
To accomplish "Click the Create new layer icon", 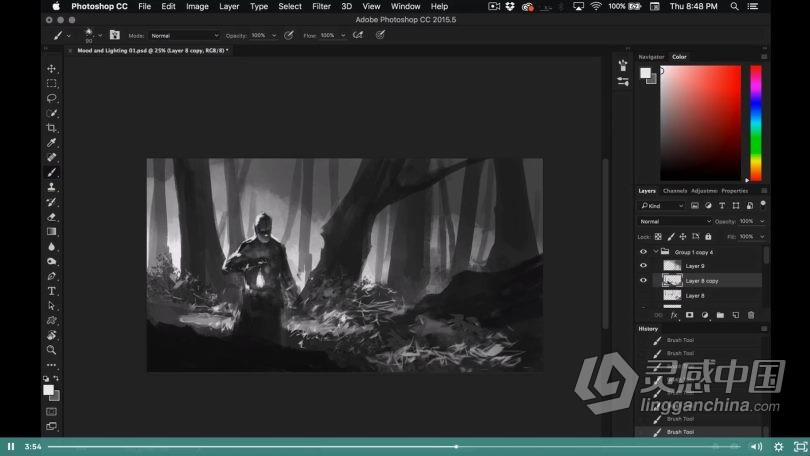I will click(x=736, y=315).
